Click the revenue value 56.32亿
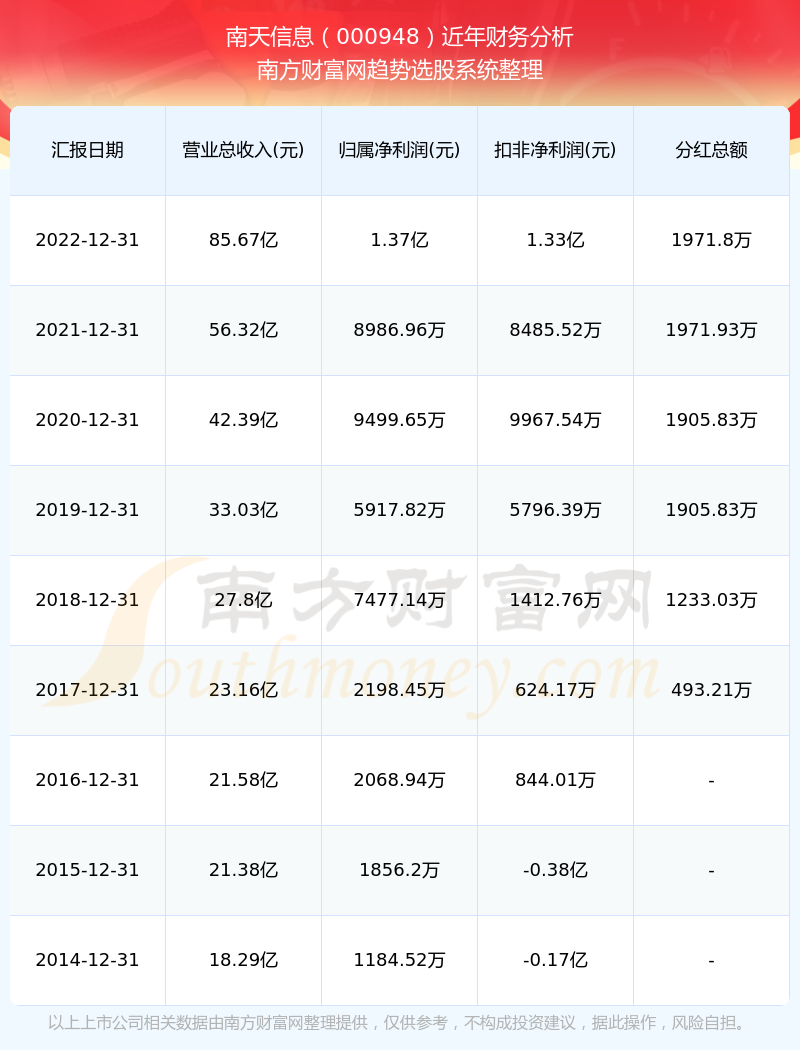This screenshot has width=800, height=1050. pyautogui.click(x=244, y=330)
